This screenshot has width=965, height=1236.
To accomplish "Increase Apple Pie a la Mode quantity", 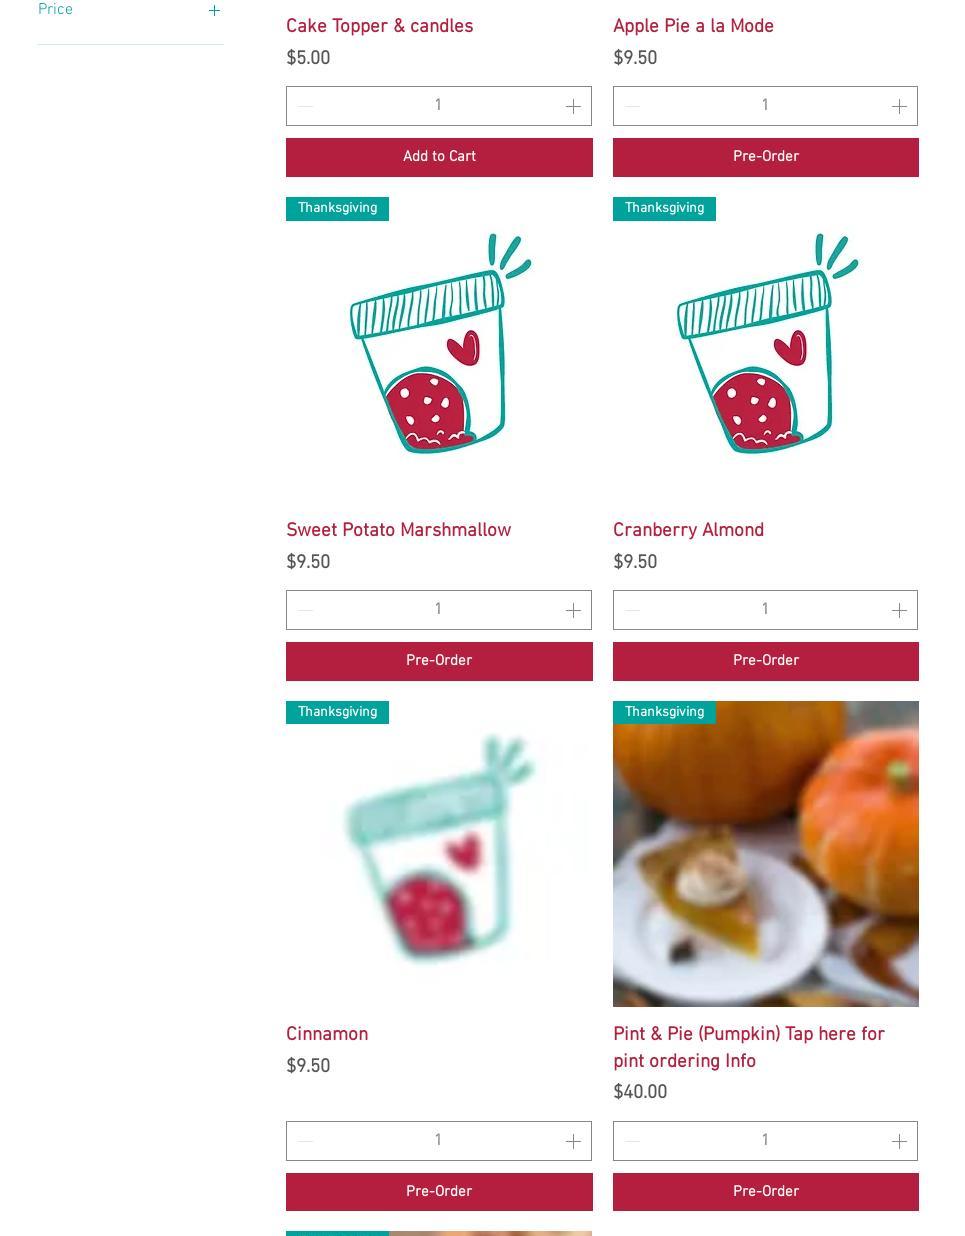I will (899, 106).
